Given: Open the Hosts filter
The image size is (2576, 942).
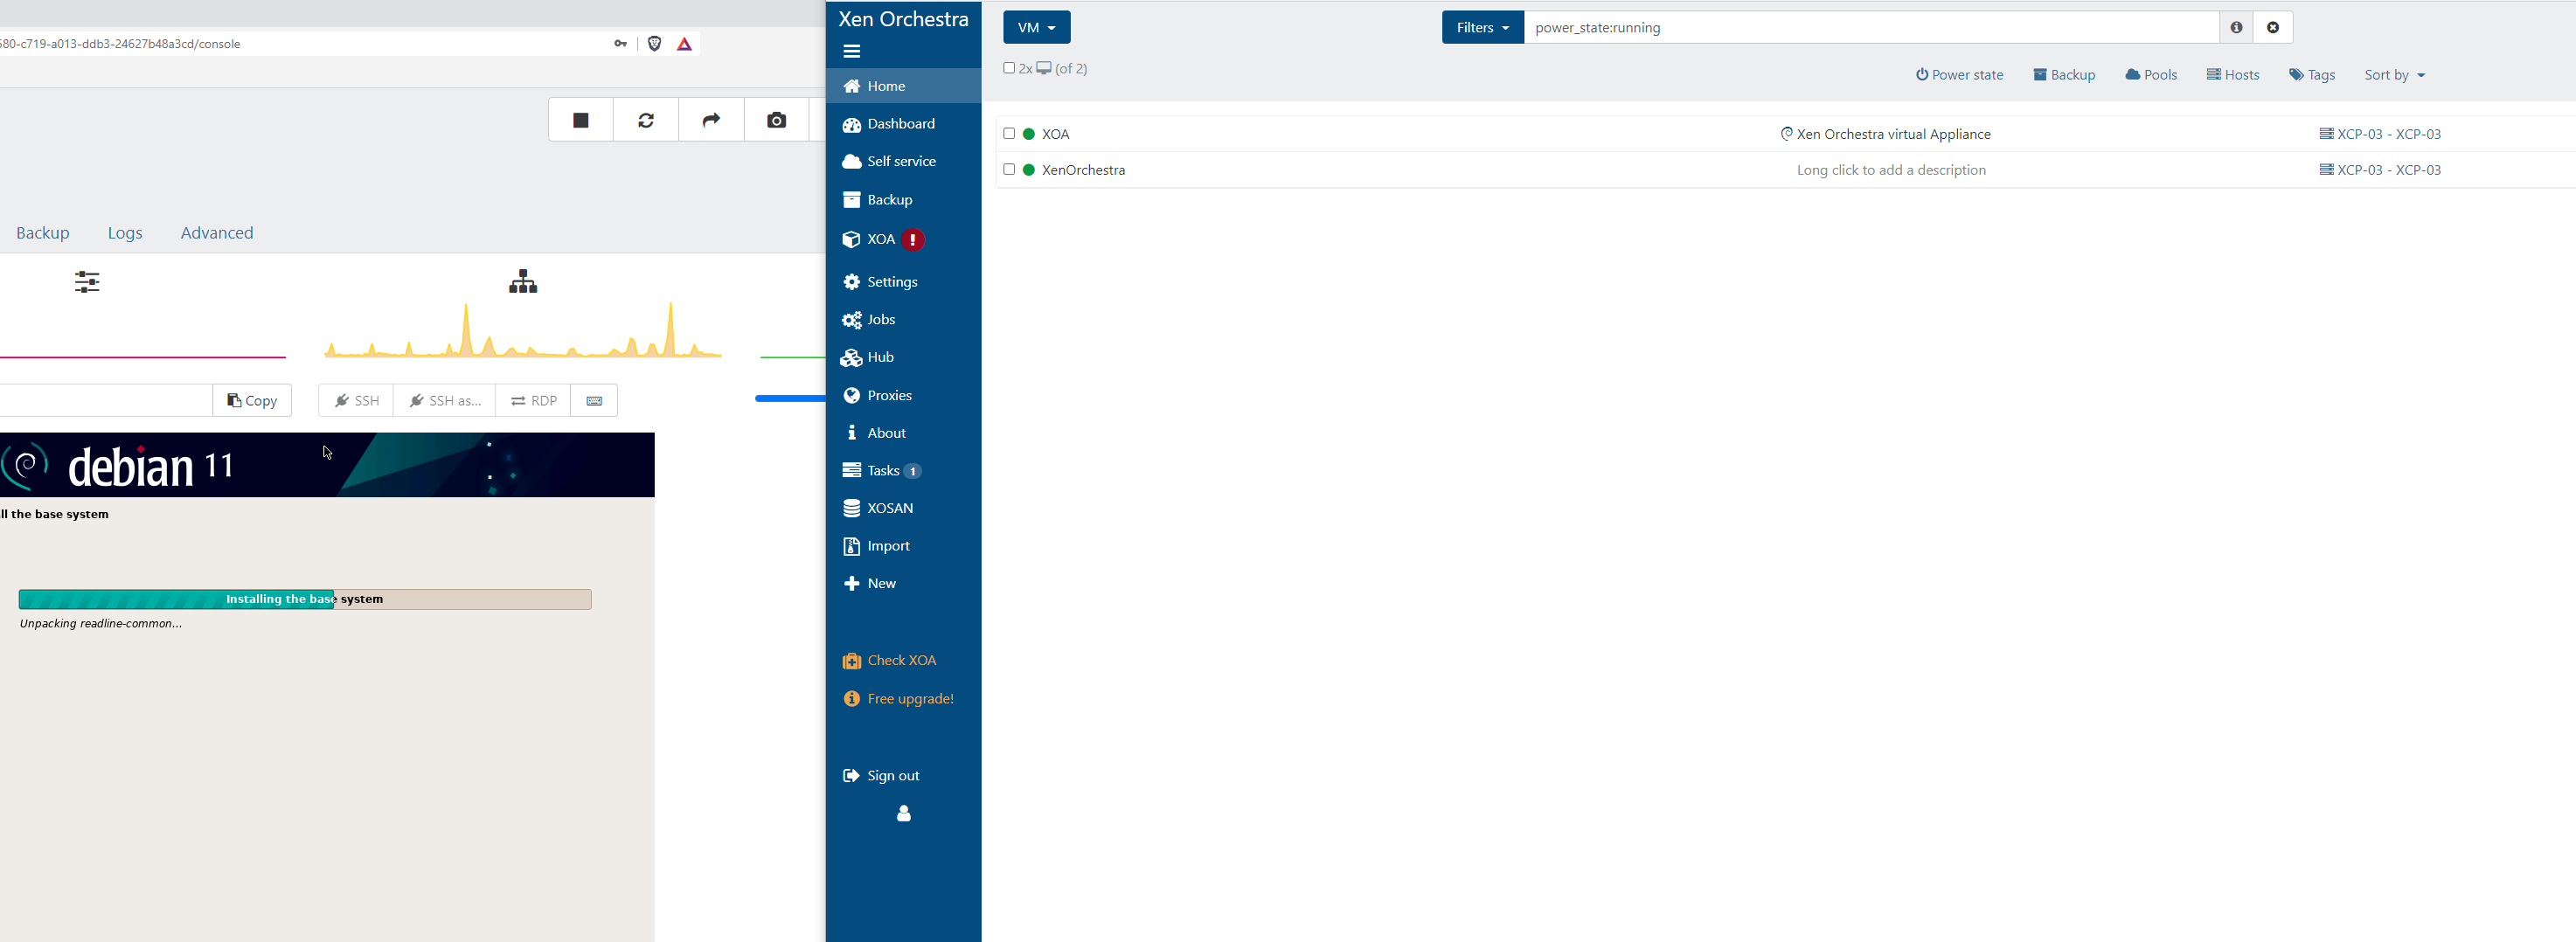Looking at the screenshot, I should tap(2233, 75).
